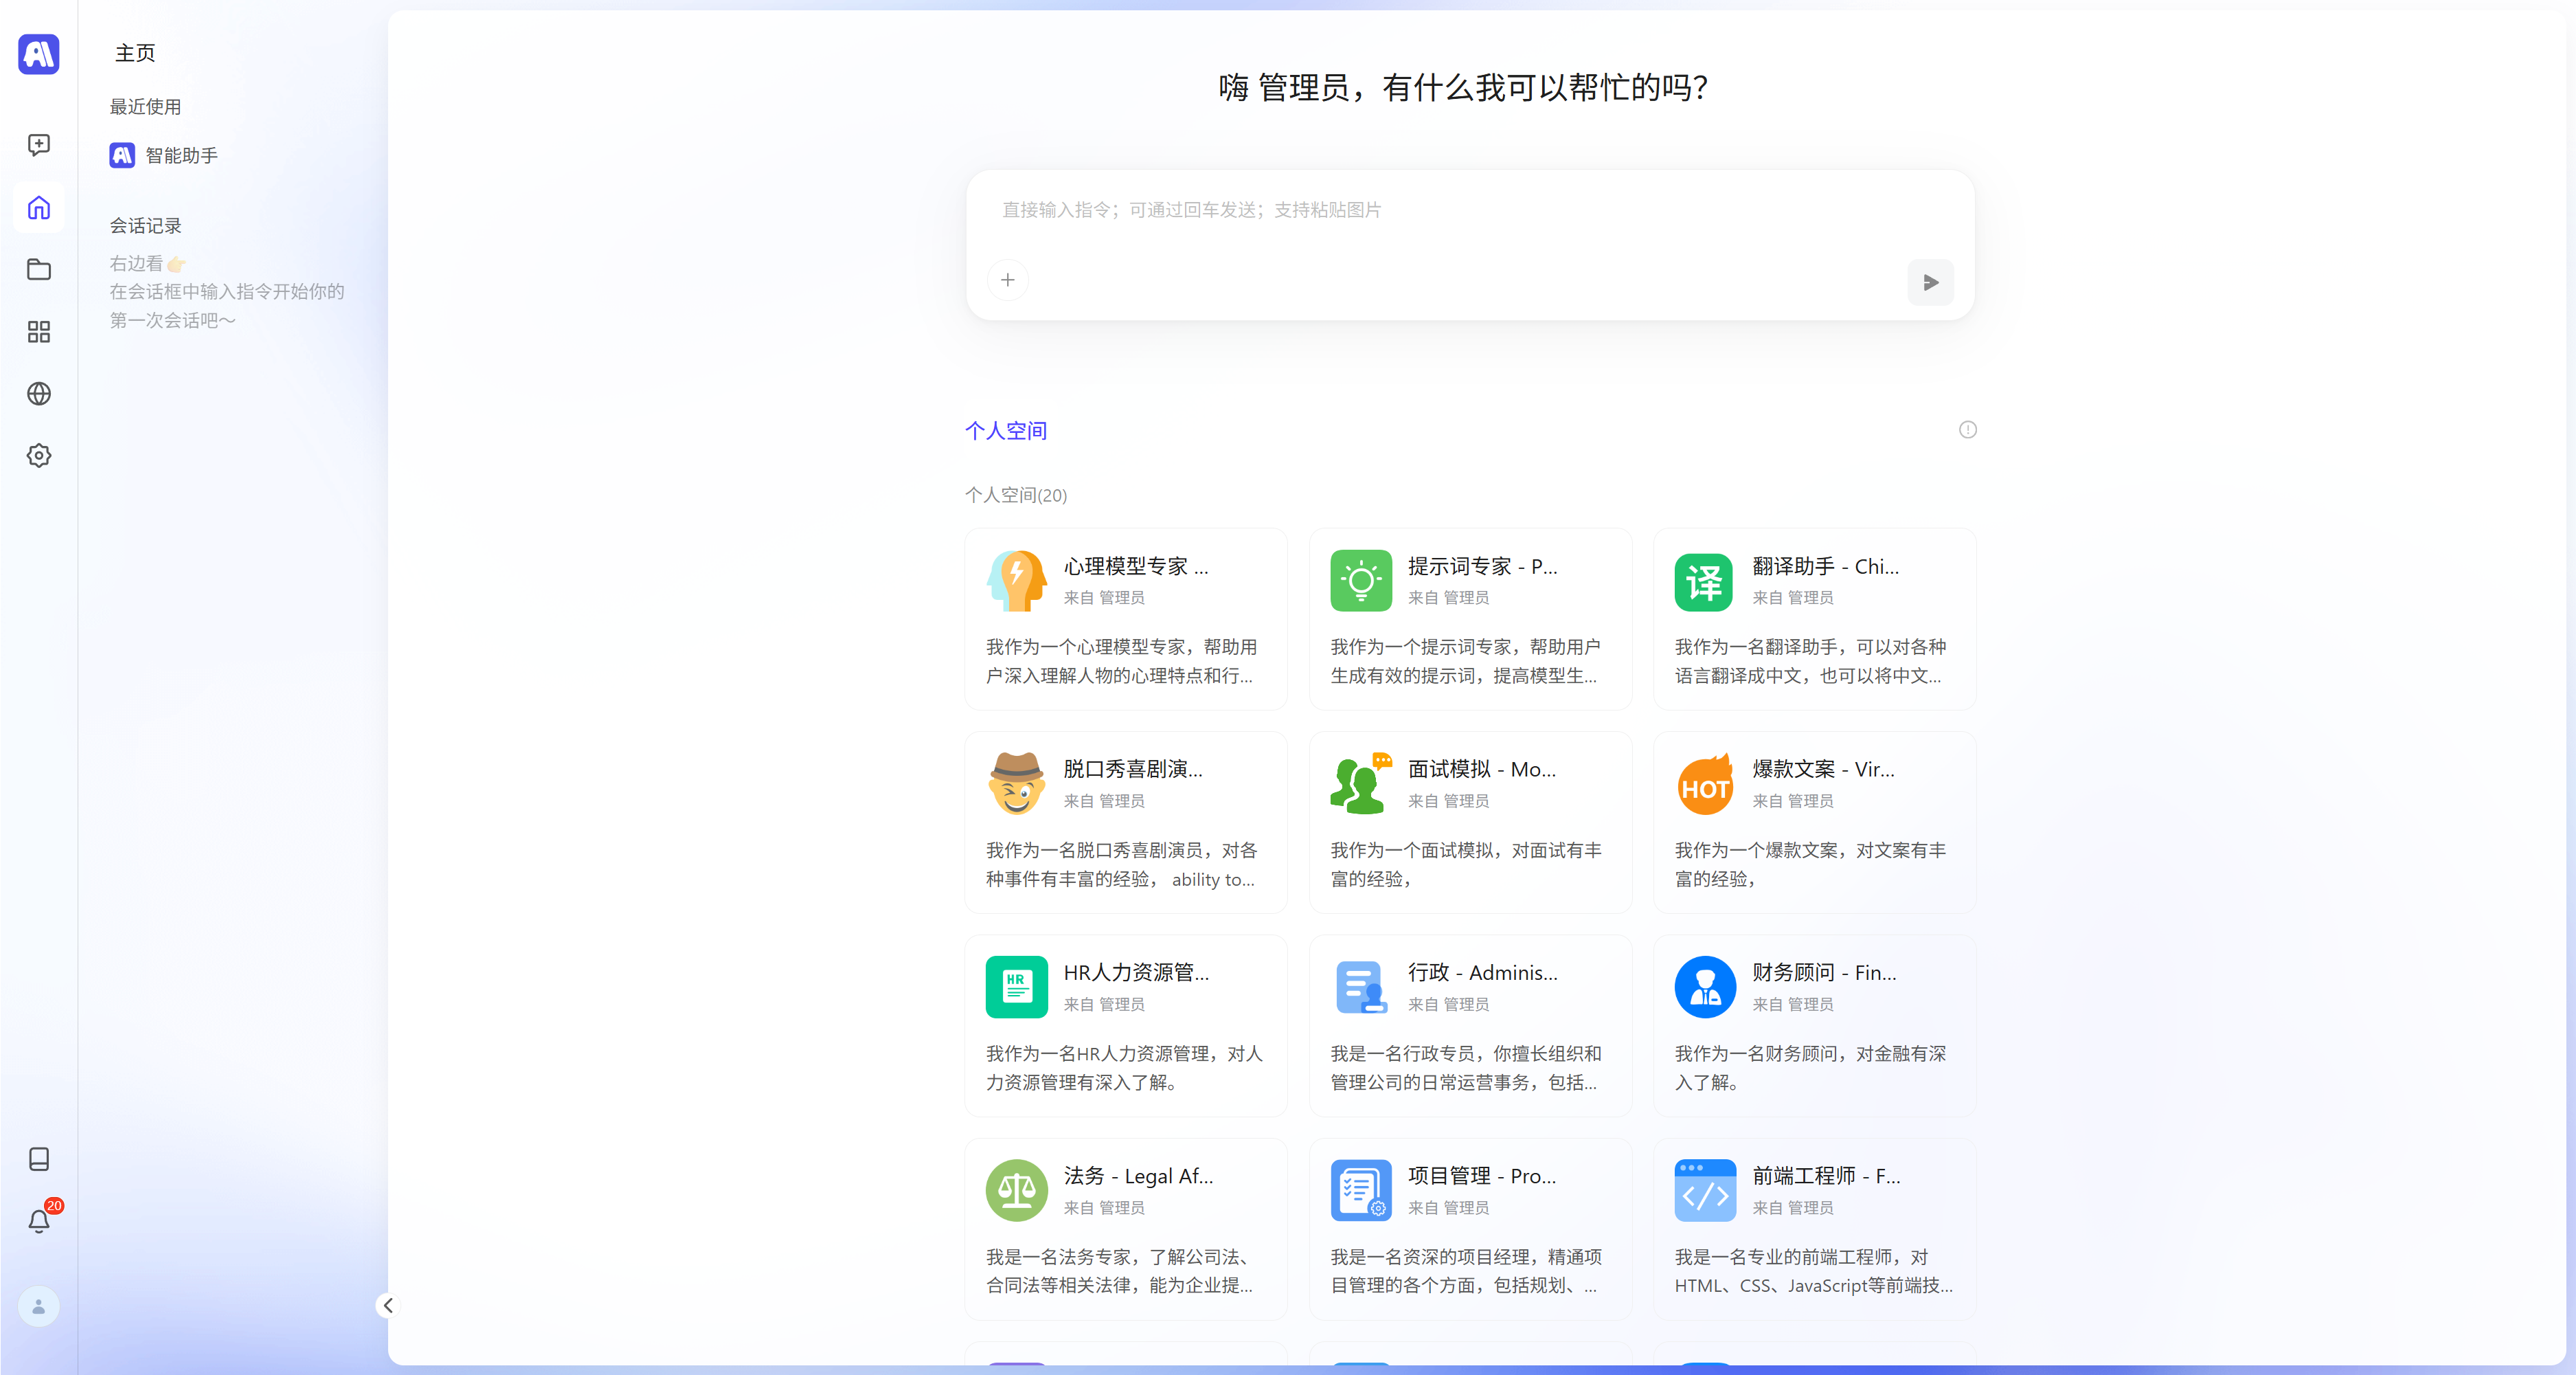This screenshot has height=1375, width=2576.
Task: Open the notification bell with 20 badge
Action: coord(39,1221)
